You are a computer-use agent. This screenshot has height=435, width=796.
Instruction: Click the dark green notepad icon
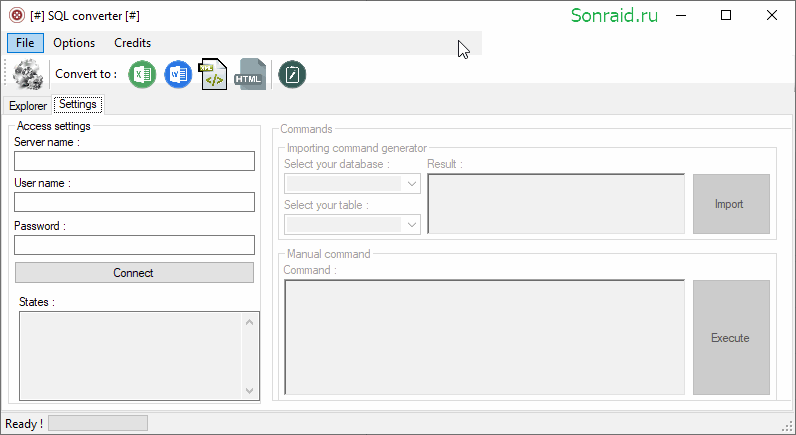(292, 75)
